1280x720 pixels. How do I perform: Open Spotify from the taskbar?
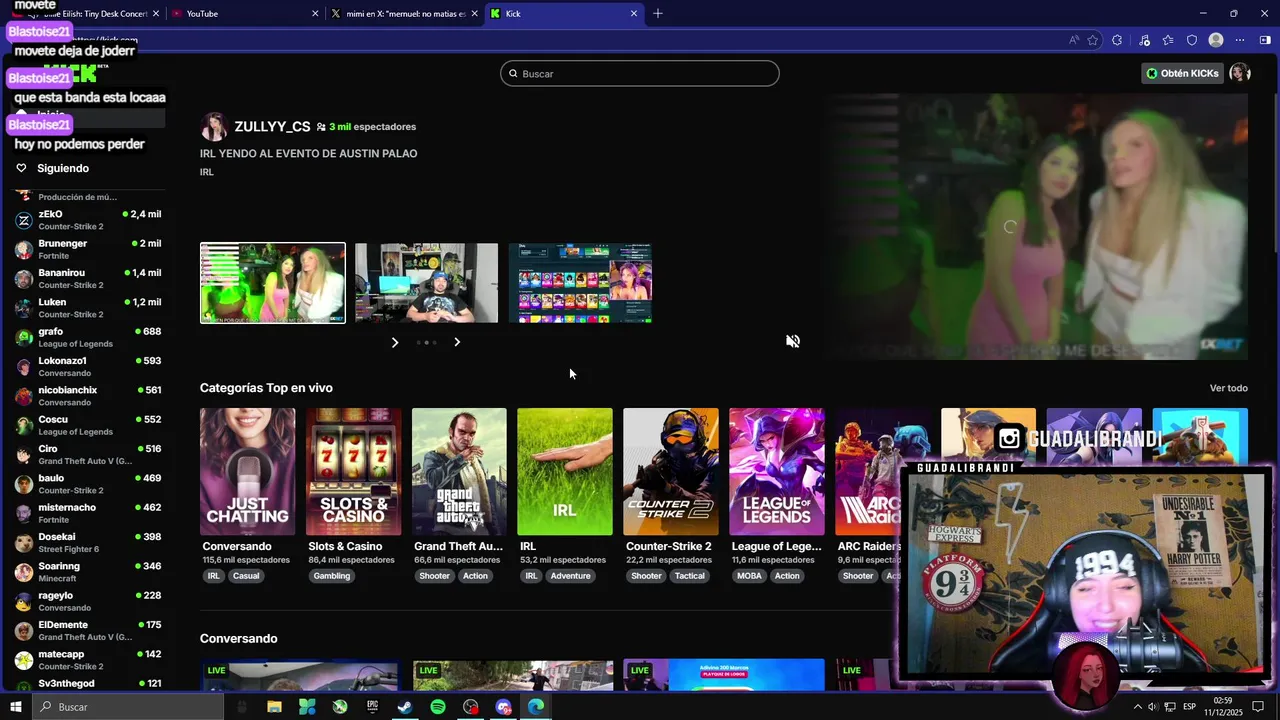[438, 707]
